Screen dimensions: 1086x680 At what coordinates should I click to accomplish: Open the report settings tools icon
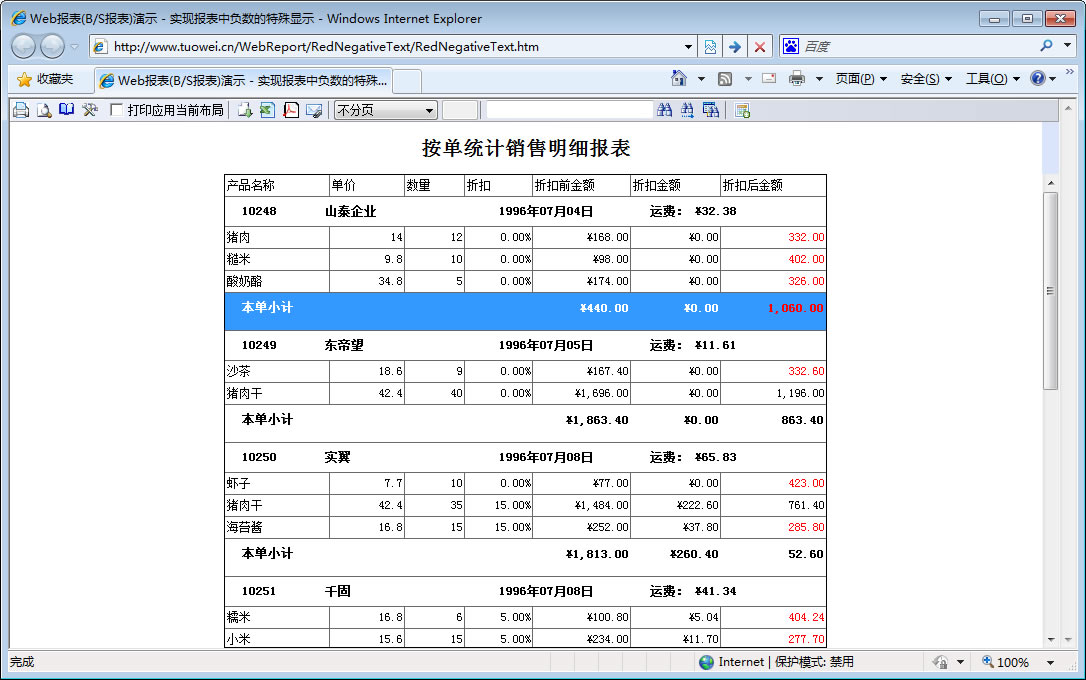point(90,110)
